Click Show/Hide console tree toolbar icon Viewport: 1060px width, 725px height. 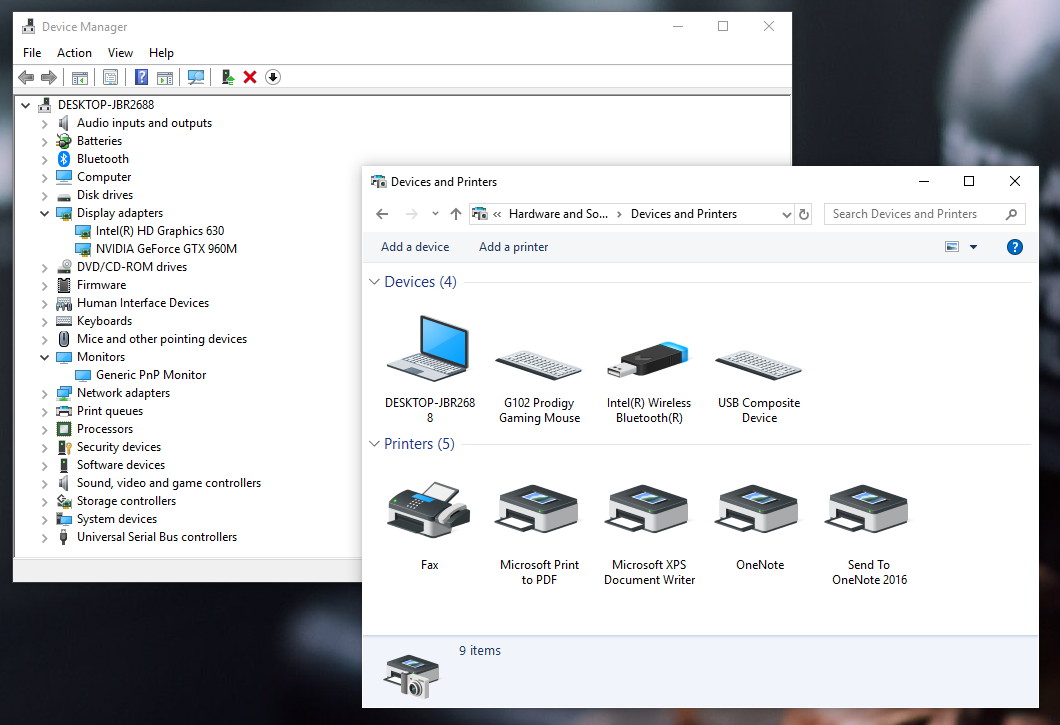80,77
